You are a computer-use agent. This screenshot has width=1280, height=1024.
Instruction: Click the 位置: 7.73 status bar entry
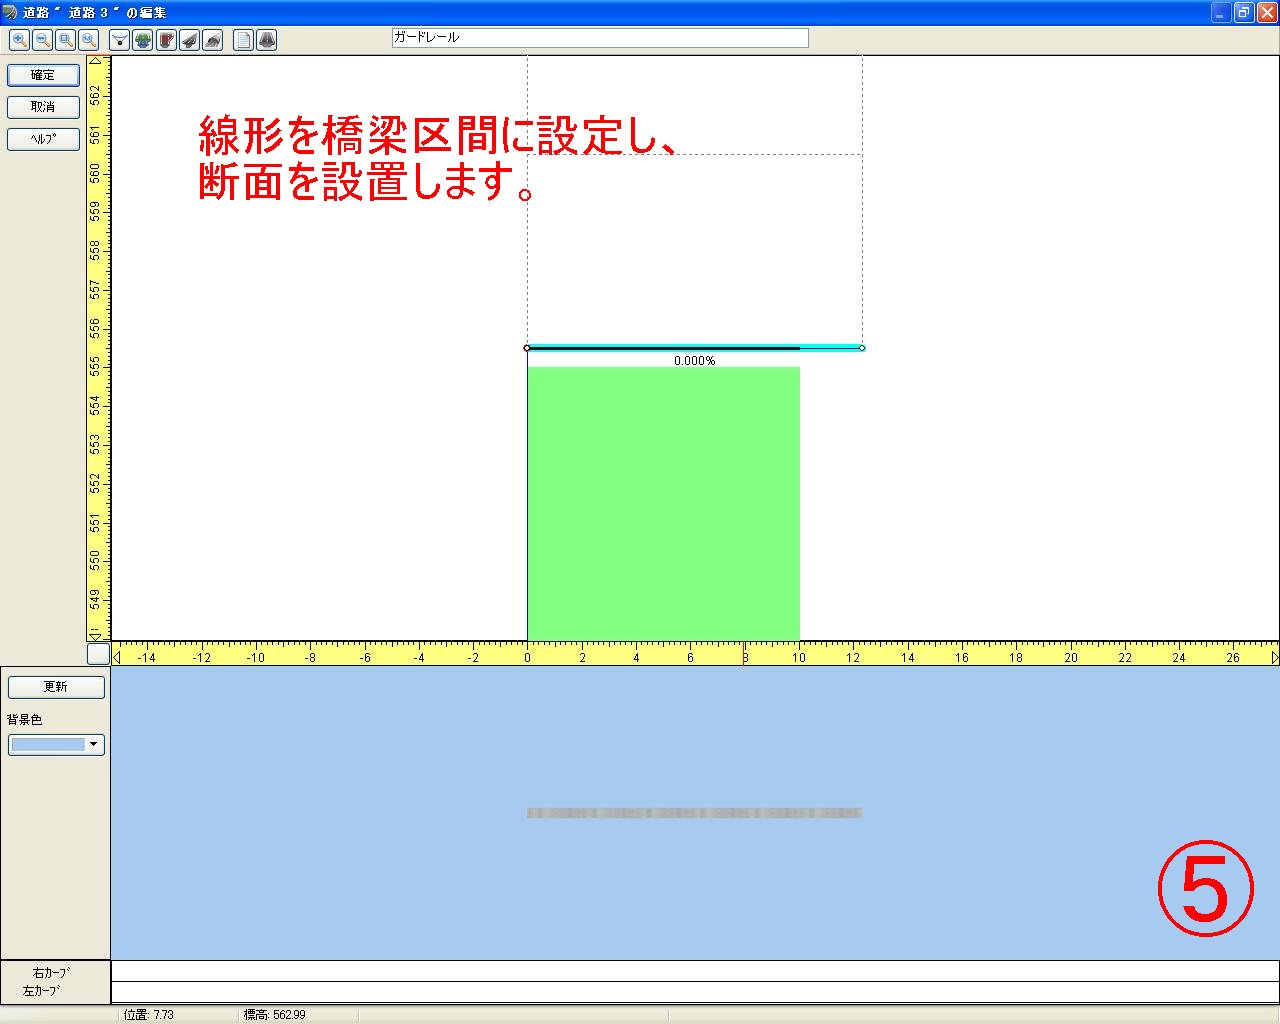tap(149, 1015)
